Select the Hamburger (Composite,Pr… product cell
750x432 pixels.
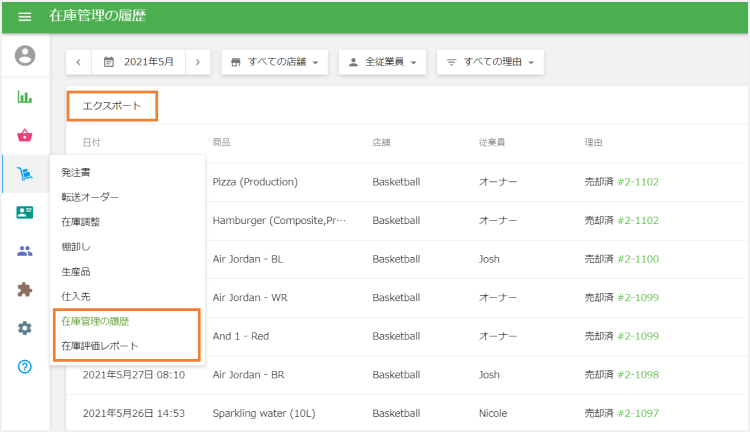pyautogui.click(x=279, y=221)
